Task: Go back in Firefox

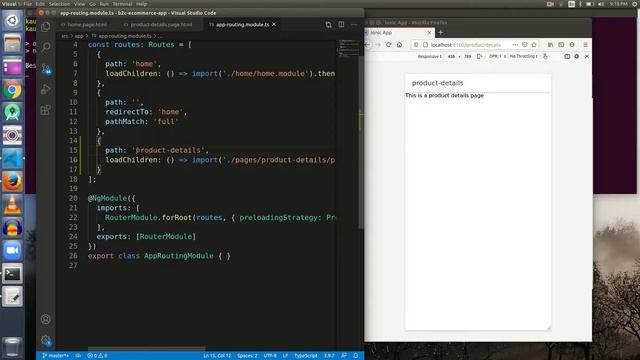Action: pos(368,45)
